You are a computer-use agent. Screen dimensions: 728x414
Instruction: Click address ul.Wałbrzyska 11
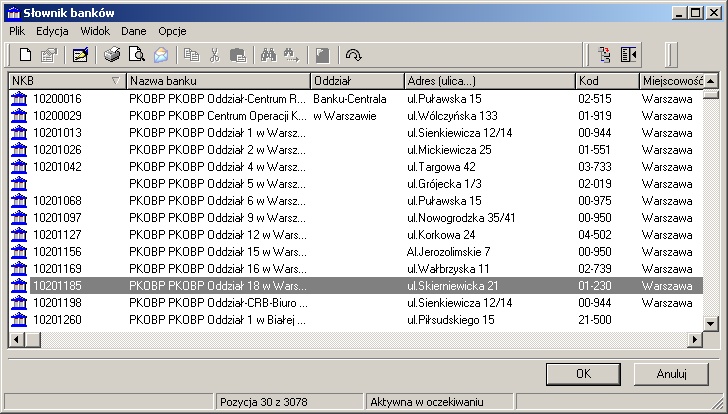[448, 269]
